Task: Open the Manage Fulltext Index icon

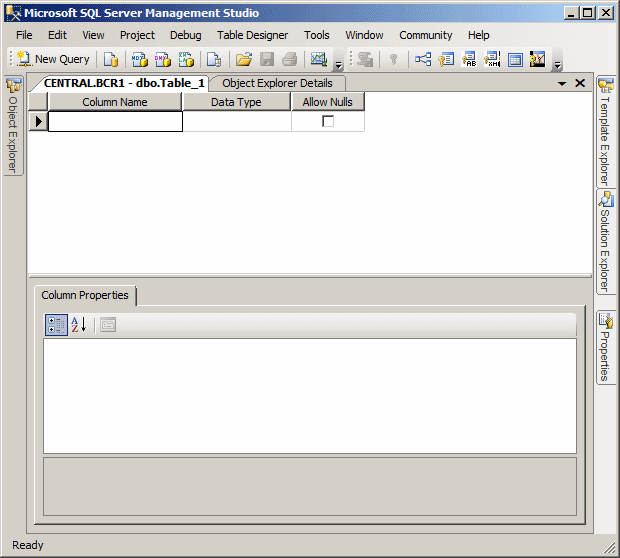Action: [469, 59]
